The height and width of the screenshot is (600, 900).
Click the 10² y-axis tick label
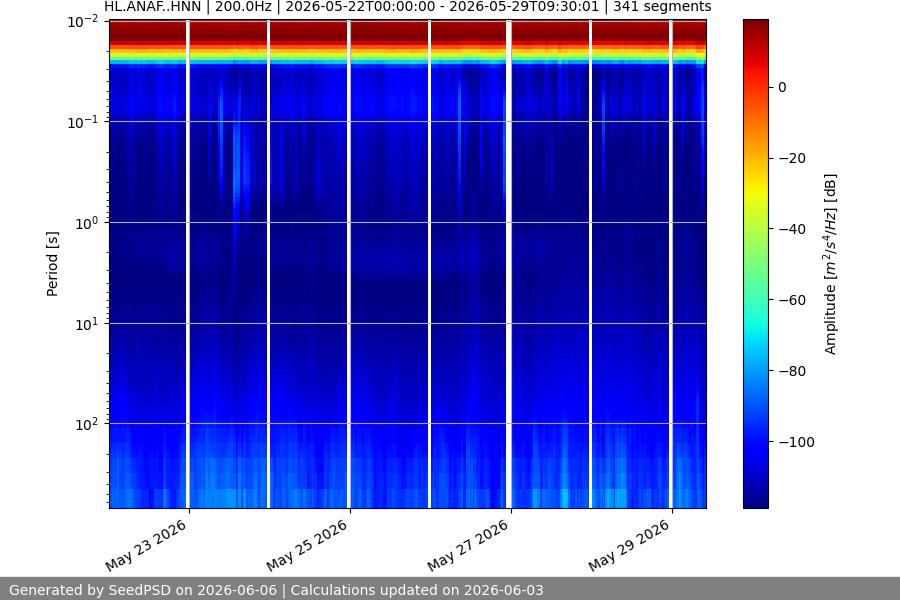[86, 425]
